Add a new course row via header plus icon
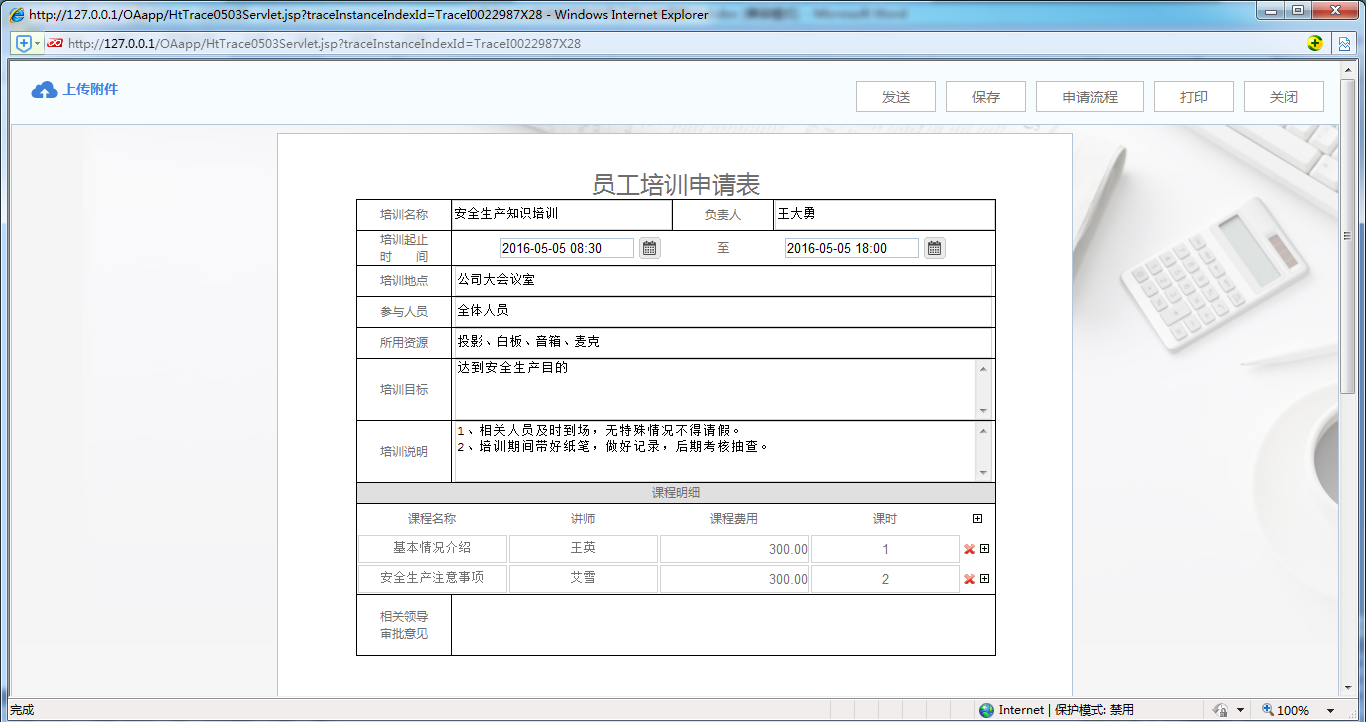 pos(977,518)
